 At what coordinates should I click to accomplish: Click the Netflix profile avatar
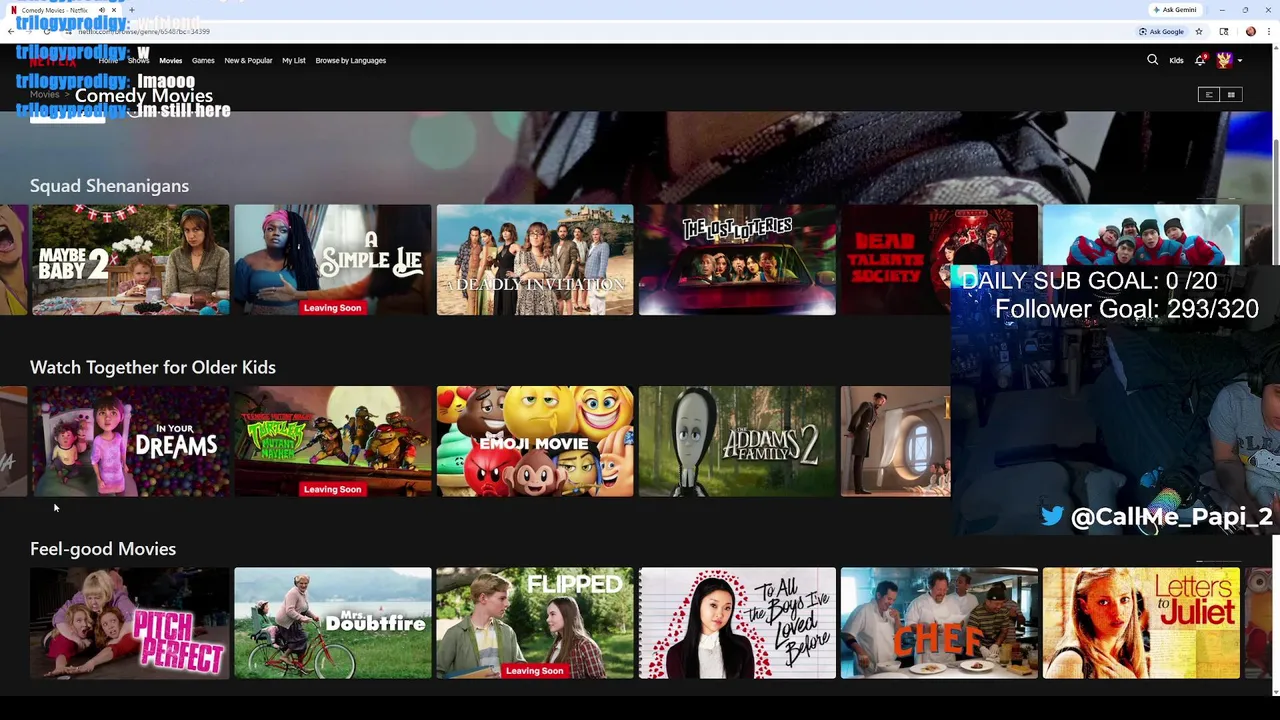(1224, 60)
